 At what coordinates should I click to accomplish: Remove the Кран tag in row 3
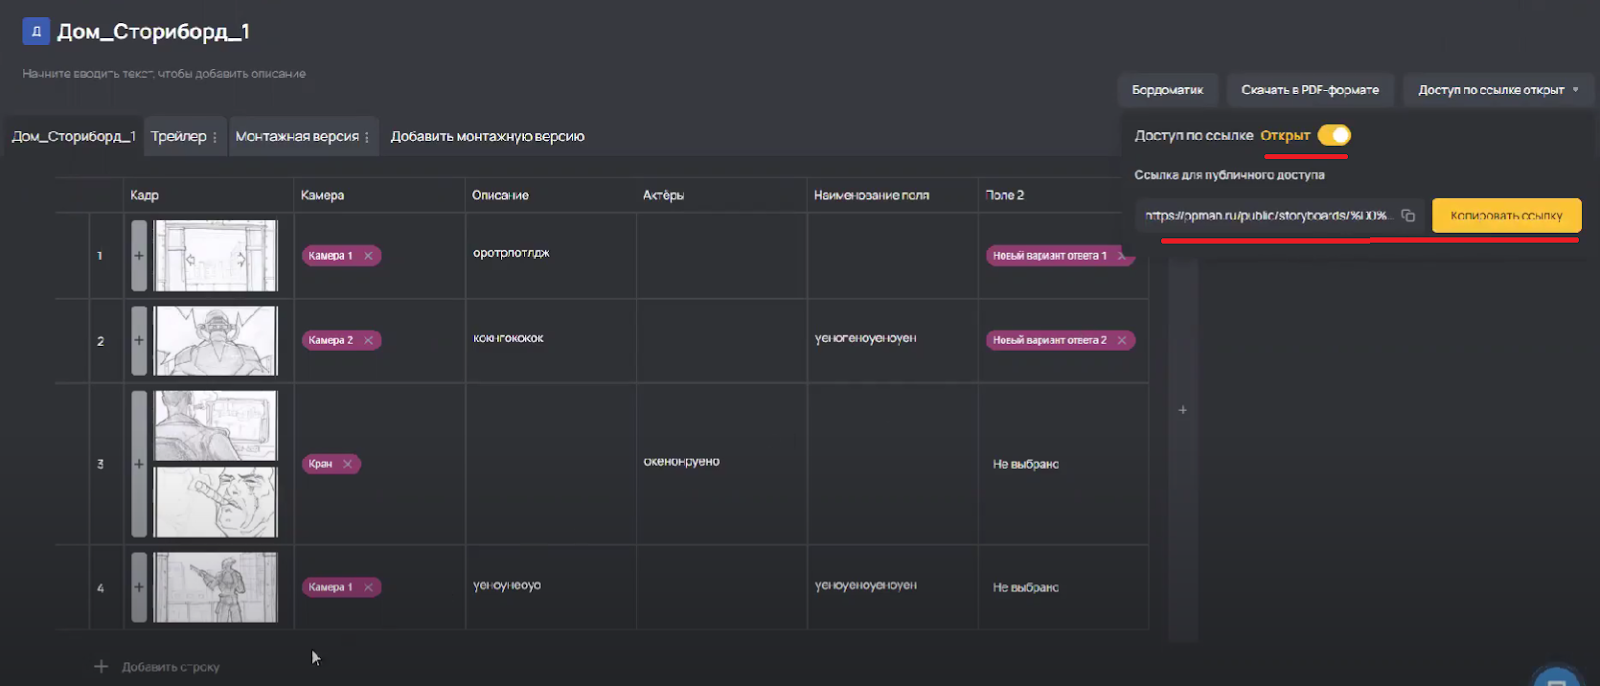click(x=347, y=464)
